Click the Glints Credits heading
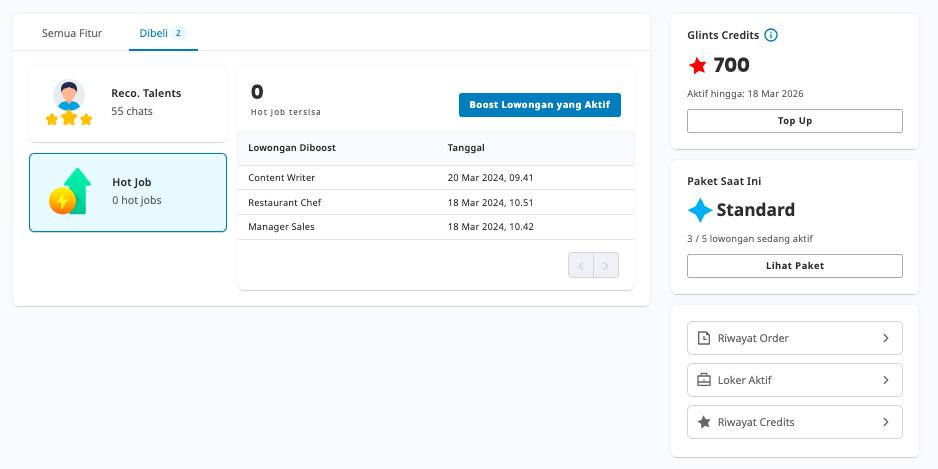Screen dimensions: 938x469 (723, 35)
